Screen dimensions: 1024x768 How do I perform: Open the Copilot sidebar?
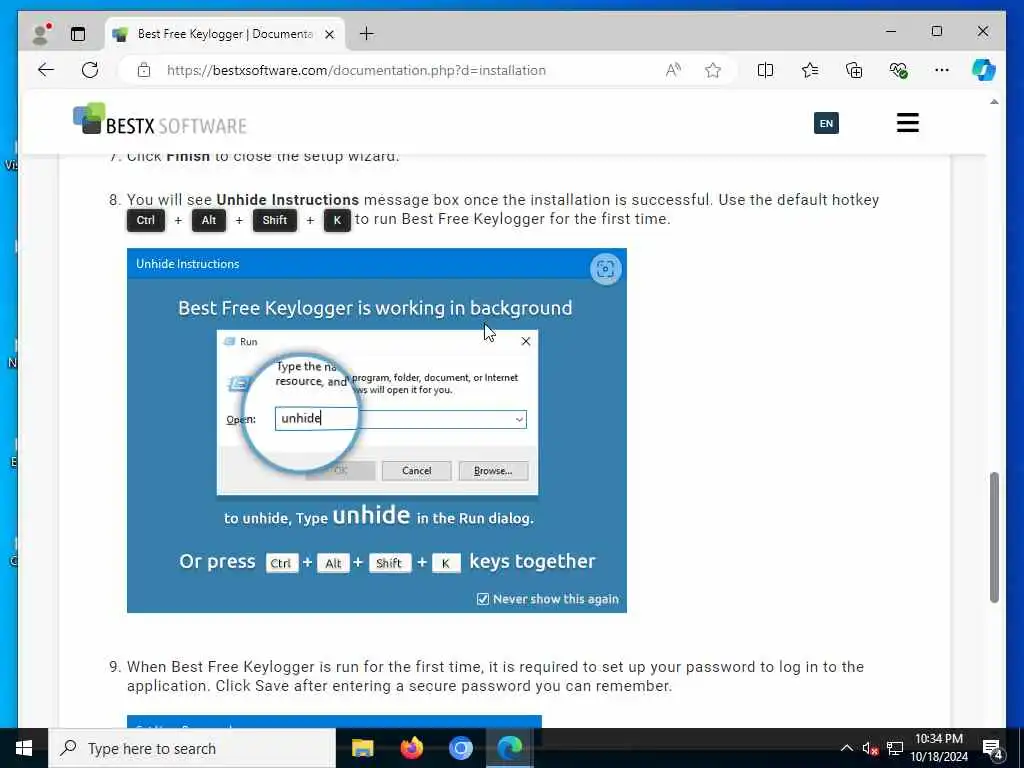pos(984,70)
